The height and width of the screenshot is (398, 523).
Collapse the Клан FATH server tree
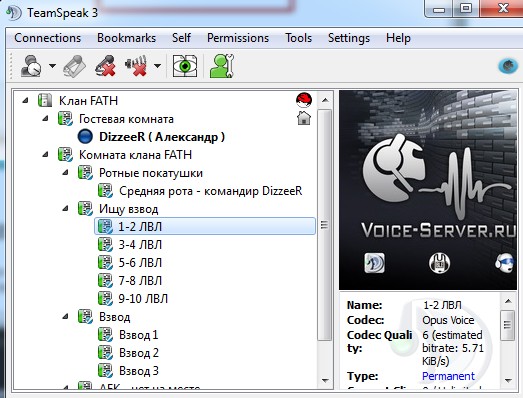point(25,100)
